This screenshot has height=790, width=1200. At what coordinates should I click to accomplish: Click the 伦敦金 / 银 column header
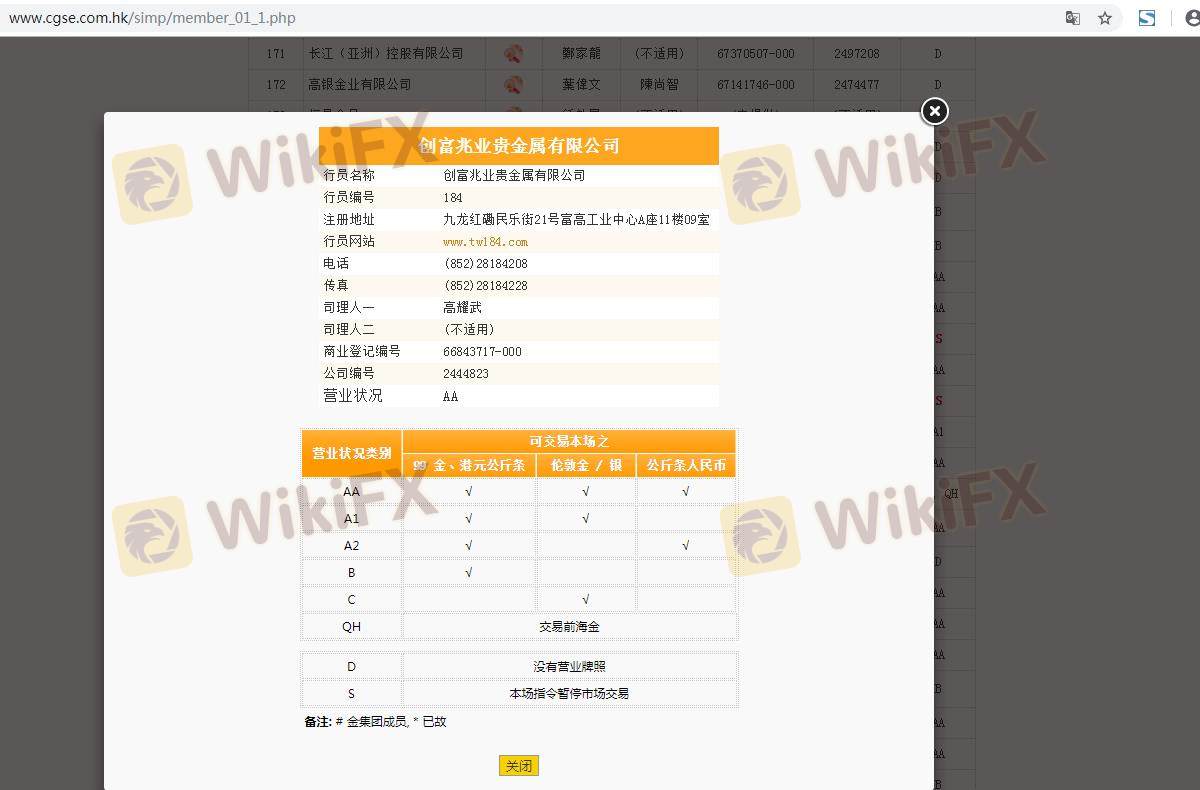[x=585, y=466]
